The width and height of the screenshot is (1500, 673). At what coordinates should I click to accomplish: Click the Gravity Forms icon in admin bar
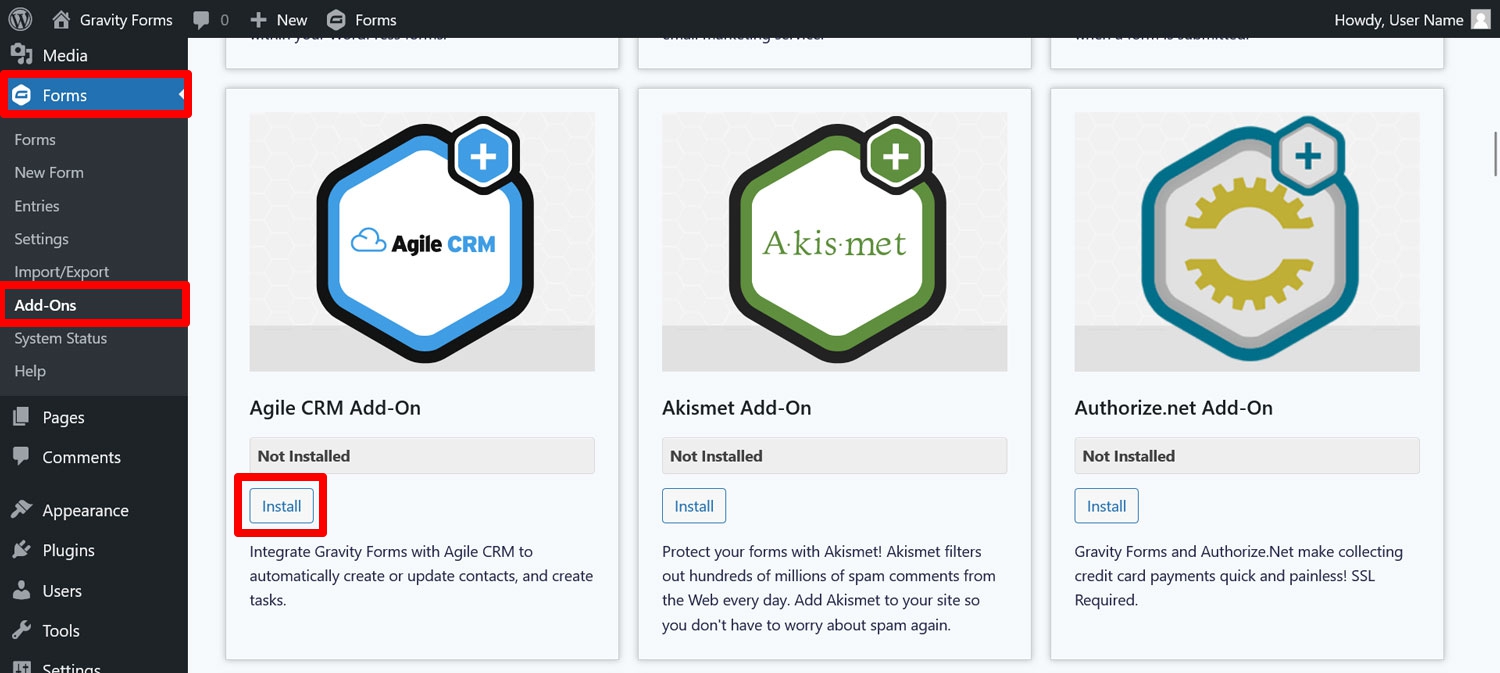click(336, 19)
